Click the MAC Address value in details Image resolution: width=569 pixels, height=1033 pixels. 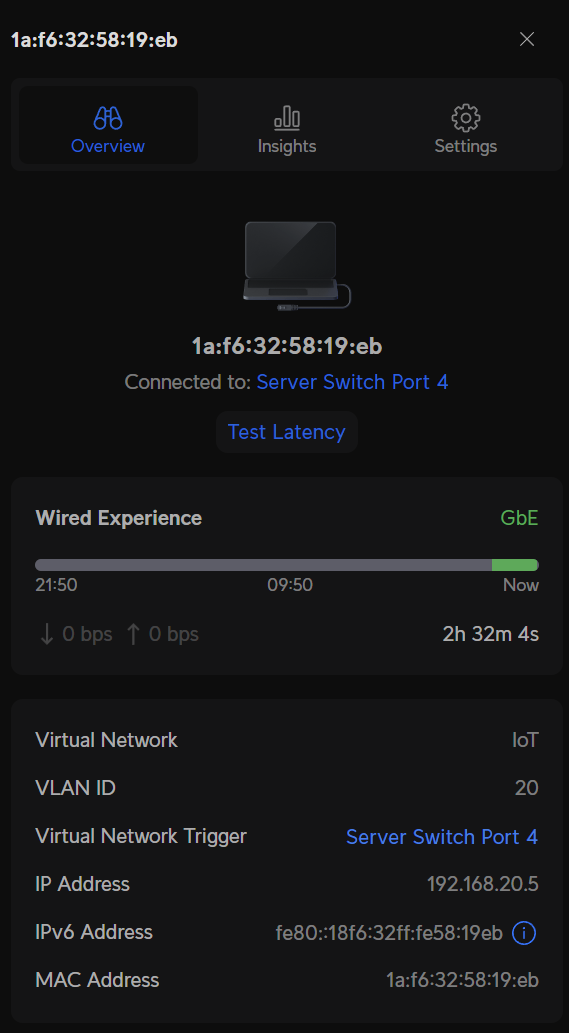coord(462,980)
